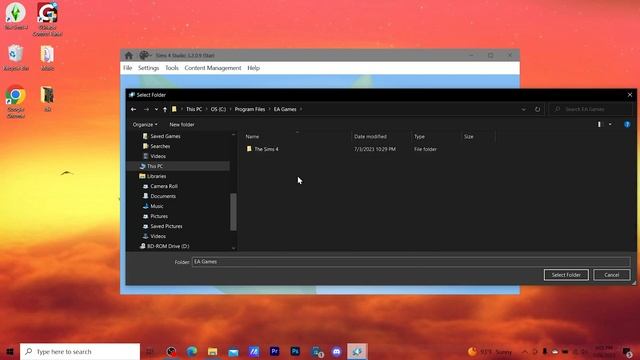This screenshot has width=640, height=360.
Task: Open Discord from the taskbar
Action: pyautogui.click(x=336, y=351)
